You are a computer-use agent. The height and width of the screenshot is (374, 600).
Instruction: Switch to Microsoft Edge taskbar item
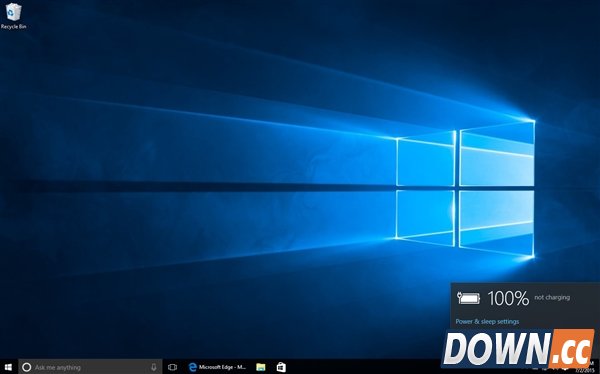tap(217, 367)
